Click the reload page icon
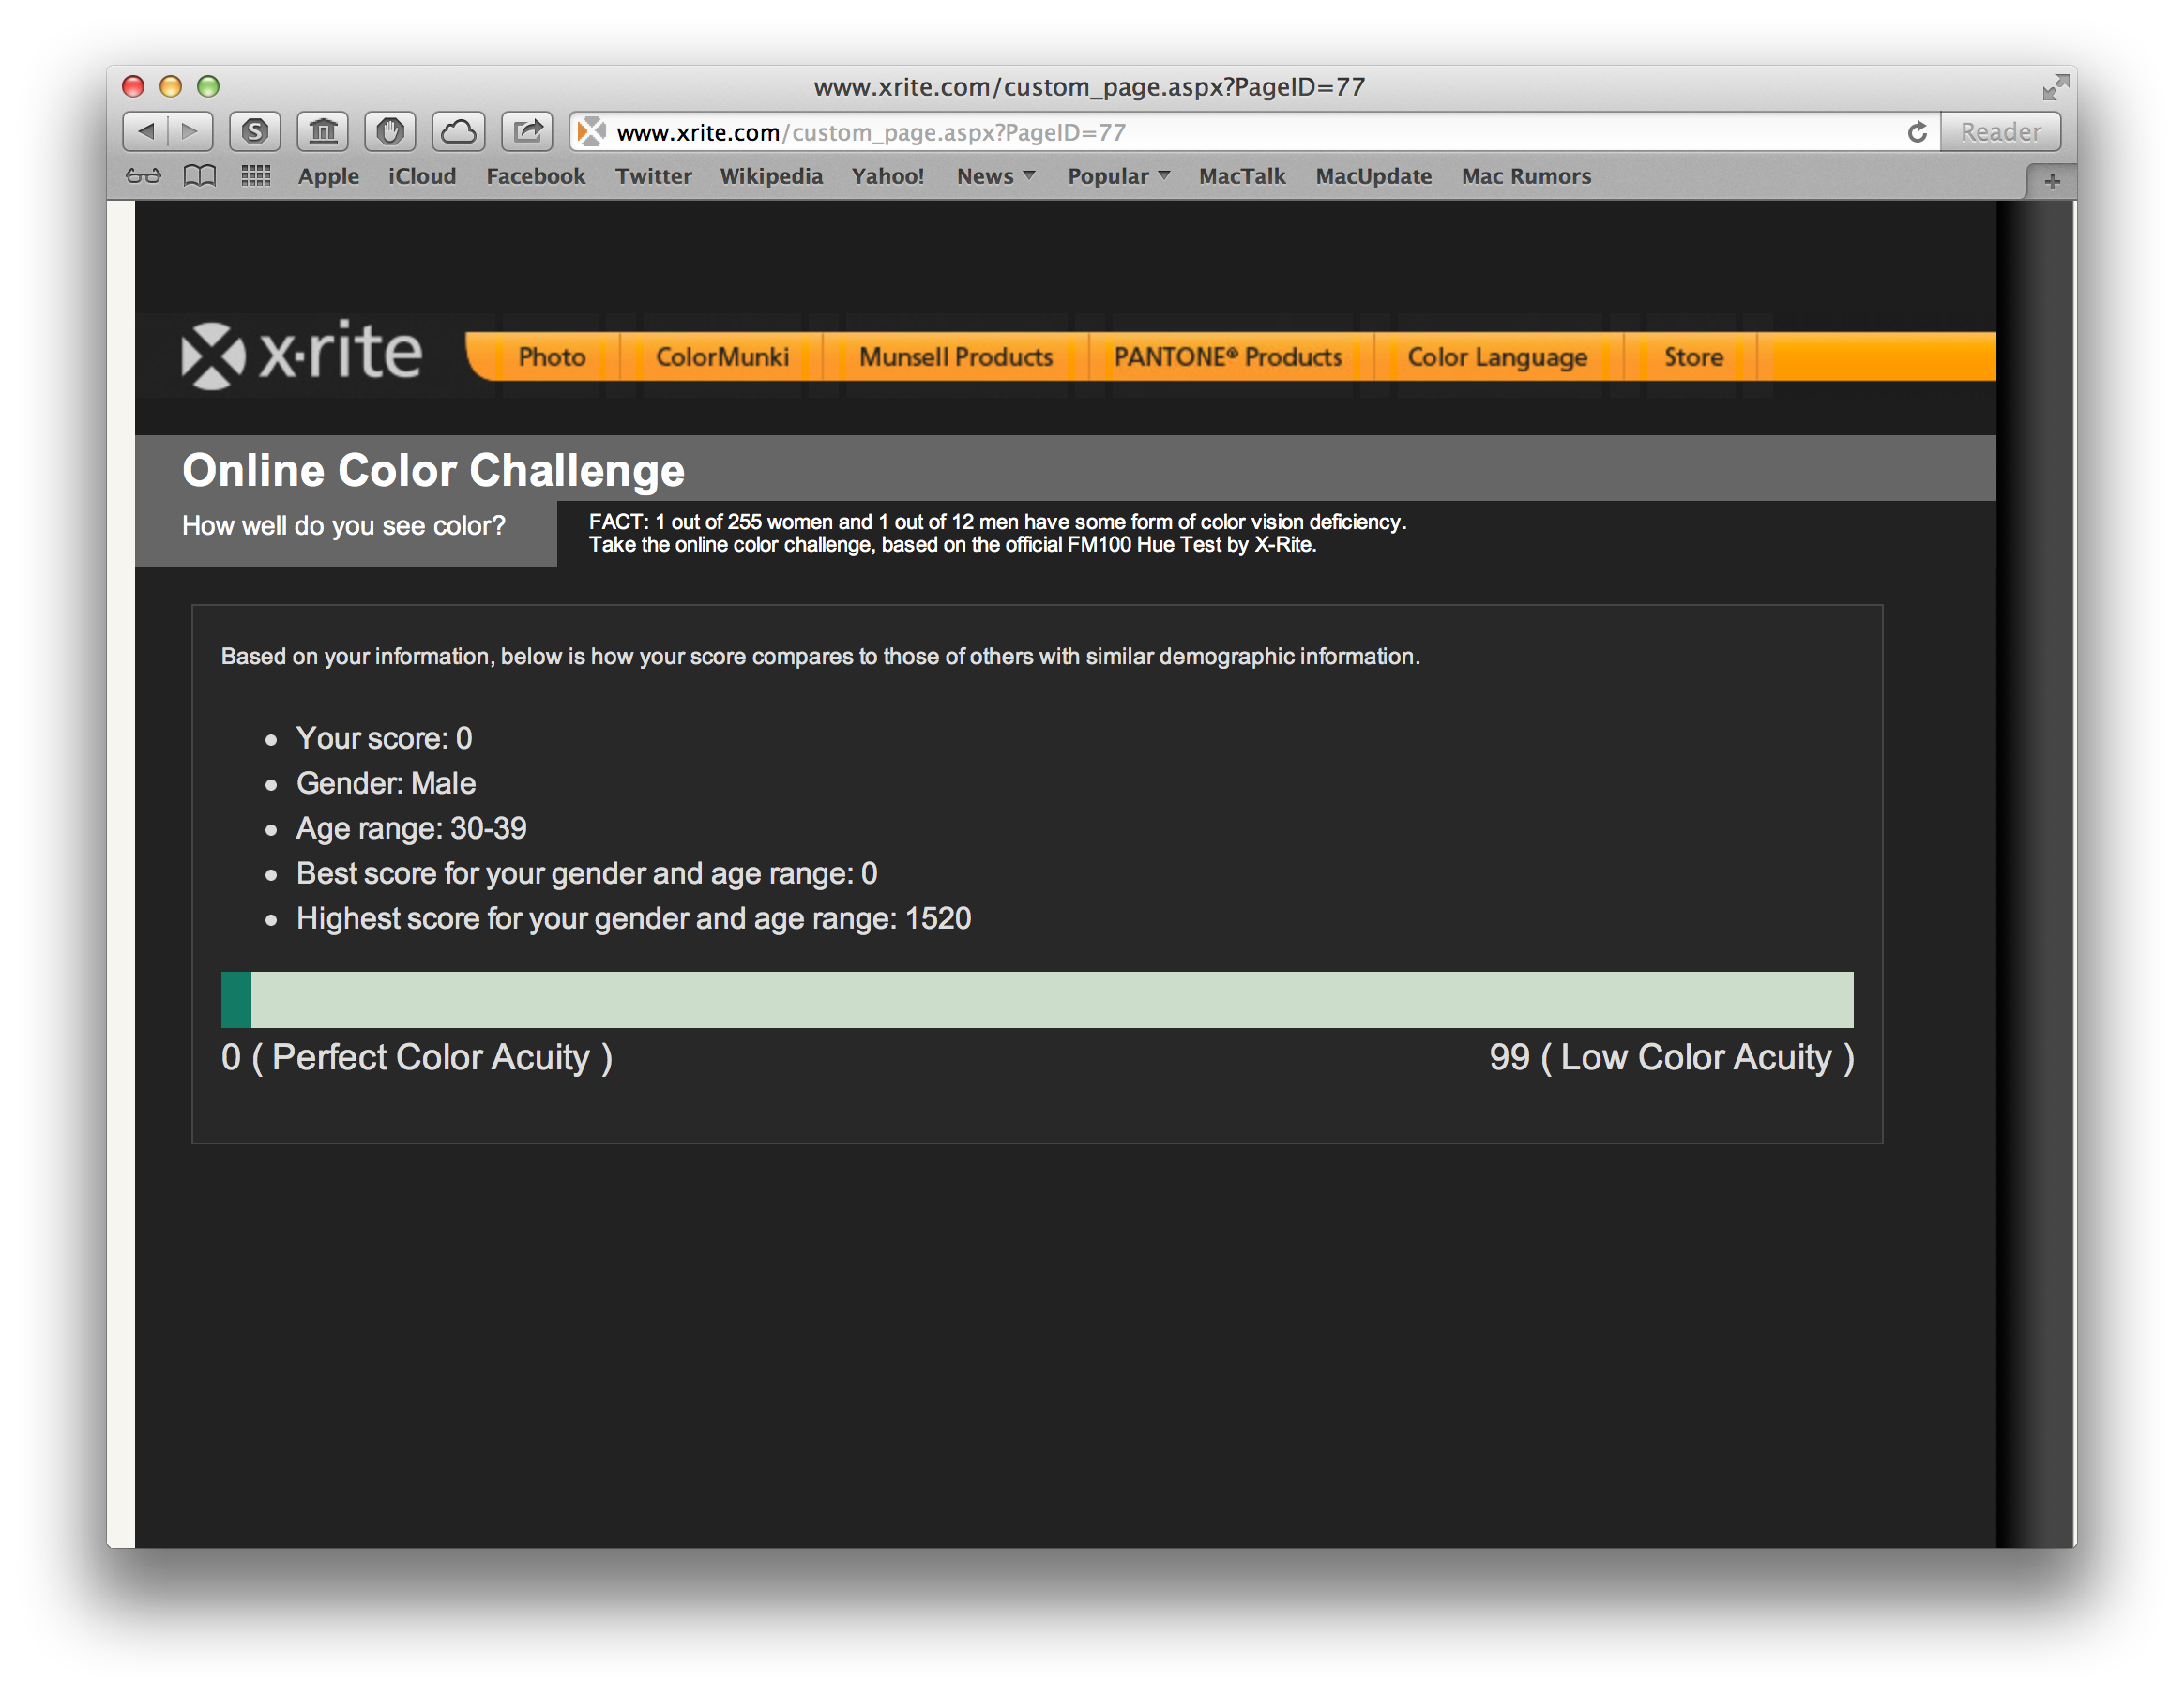The height and width of the screenshot is (1696, 2184). click(x=1916, y=132)
